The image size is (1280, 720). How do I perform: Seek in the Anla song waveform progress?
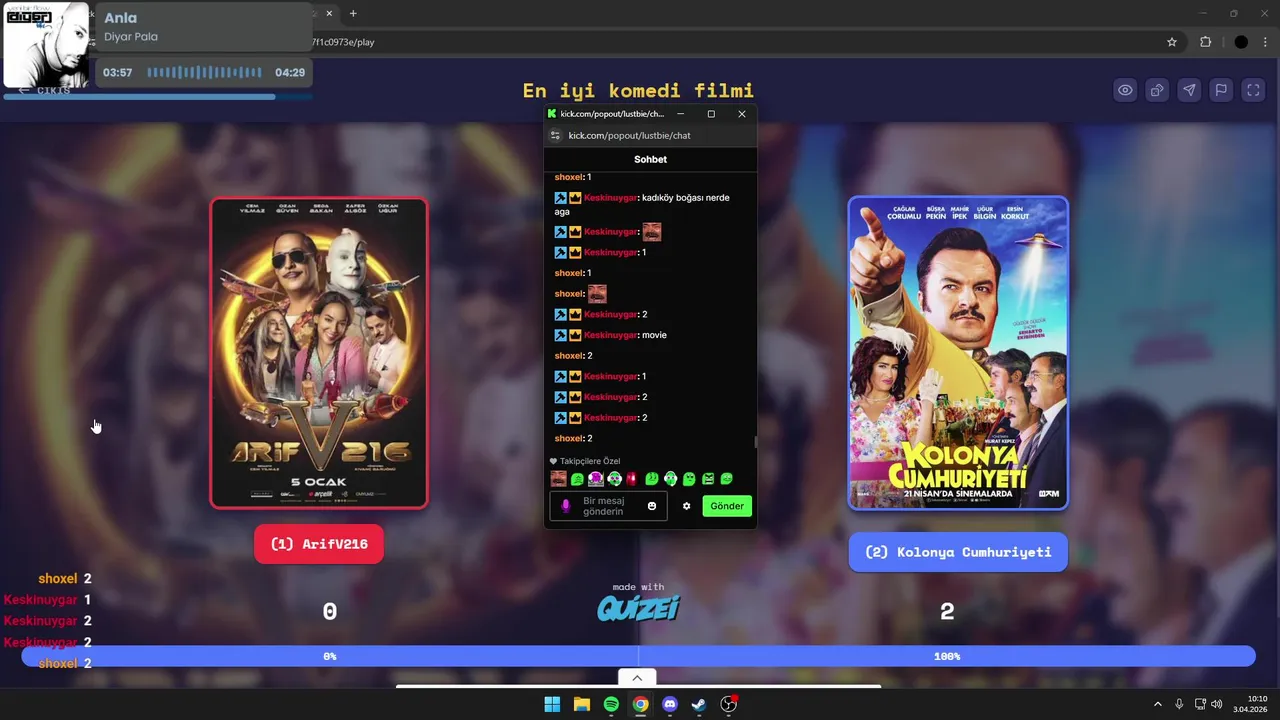coord(205,72)
